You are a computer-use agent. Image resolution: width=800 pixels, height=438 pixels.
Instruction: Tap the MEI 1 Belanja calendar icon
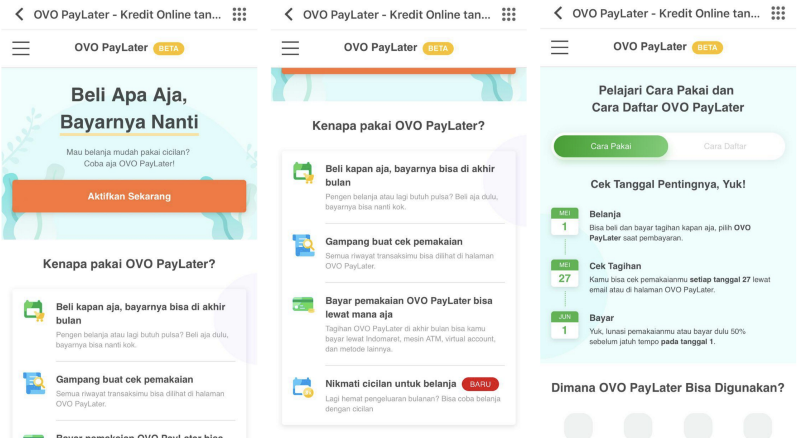click(x=565, y=222)
